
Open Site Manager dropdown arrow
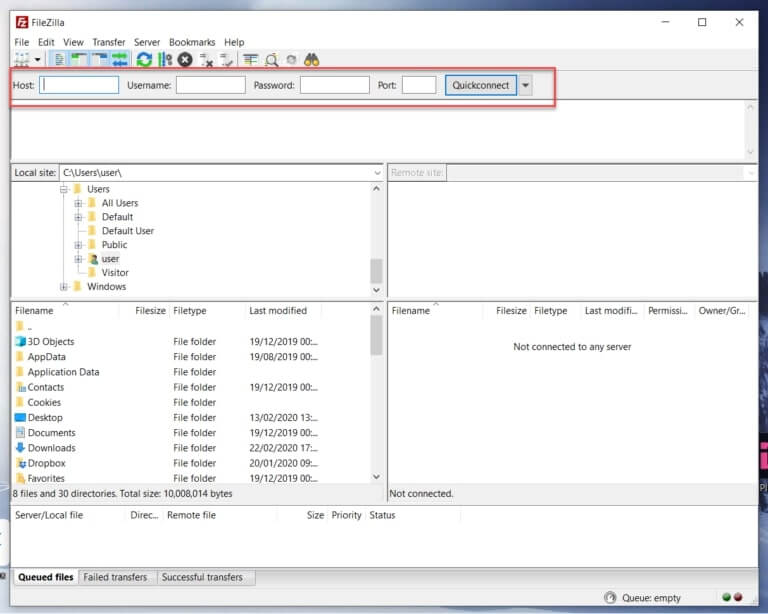click(x=38, y=60)
